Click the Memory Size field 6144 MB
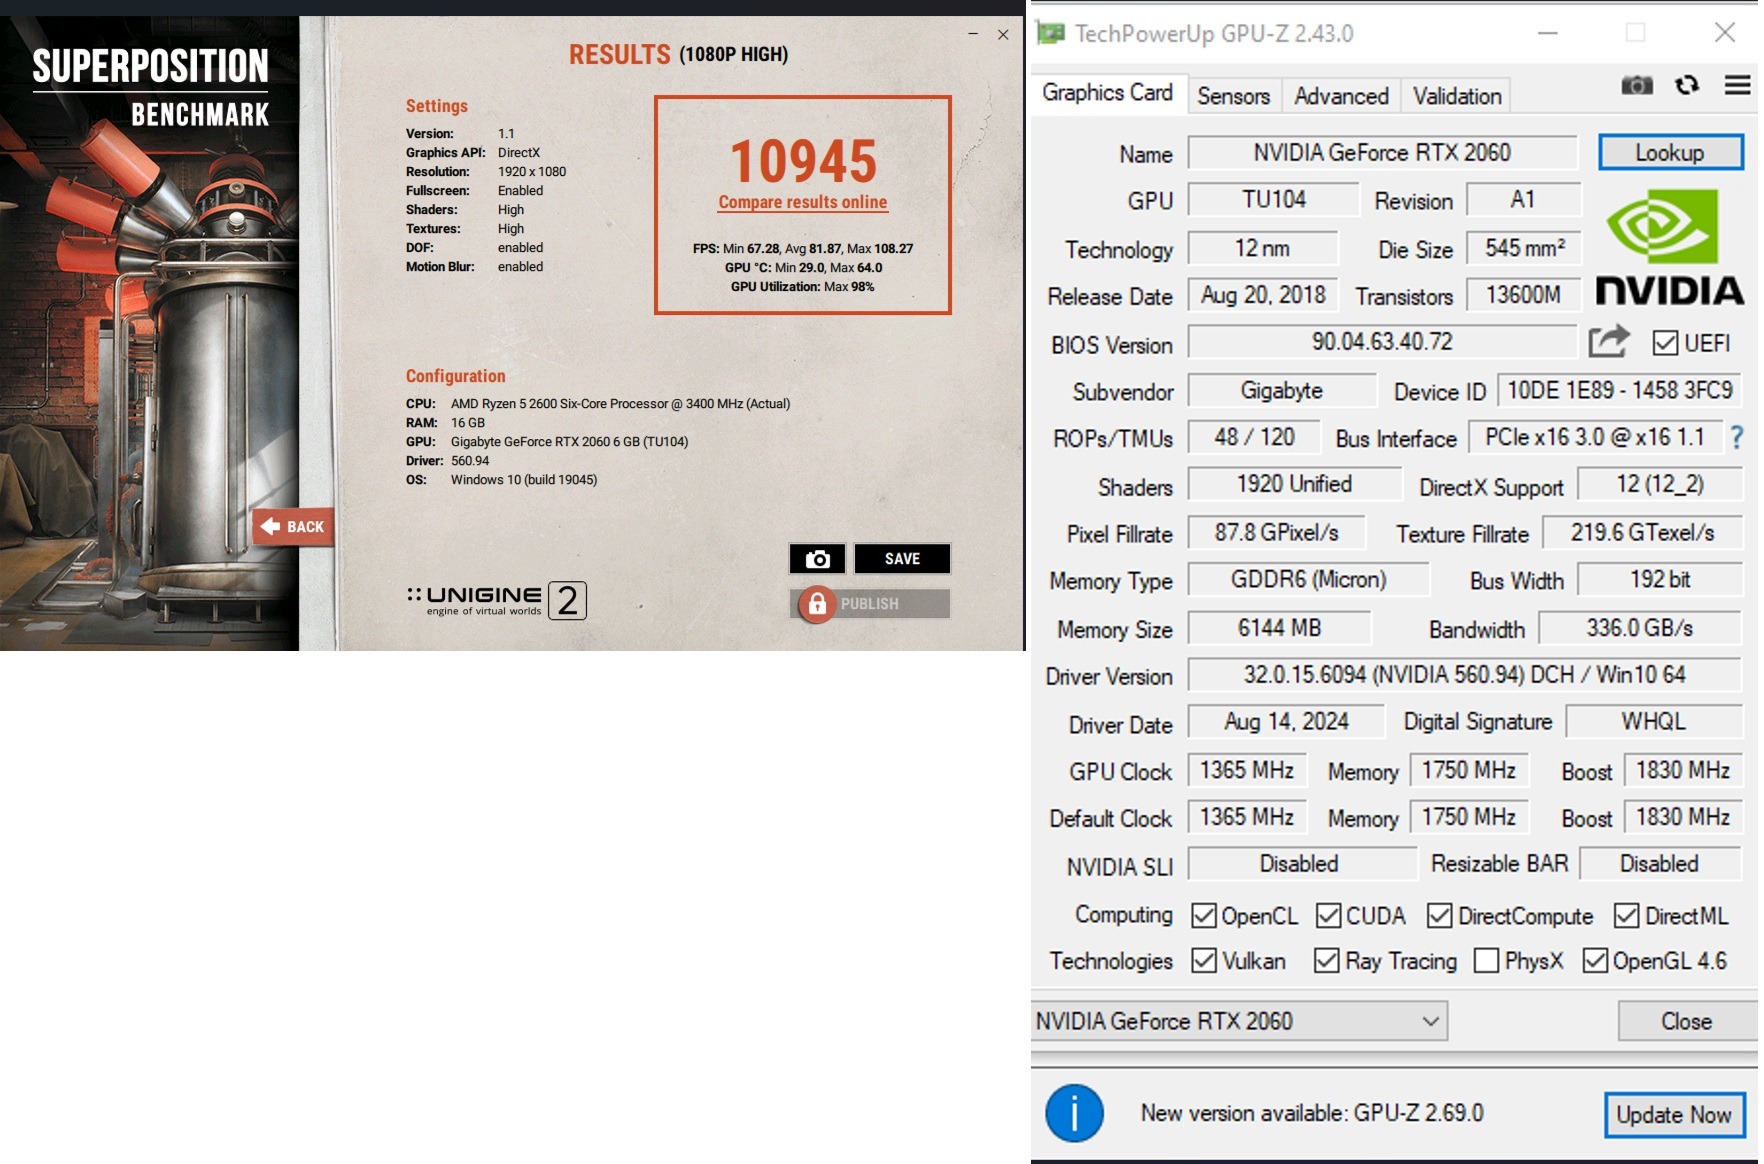Viewport: 1764px width, 1164px height. pyautogui.click(x=1280, y=628)
